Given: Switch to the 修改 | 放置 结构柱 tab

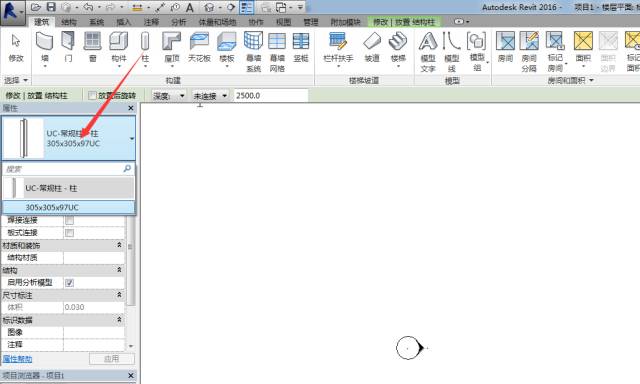Looking at the screenshot, I should coord(404,22).
